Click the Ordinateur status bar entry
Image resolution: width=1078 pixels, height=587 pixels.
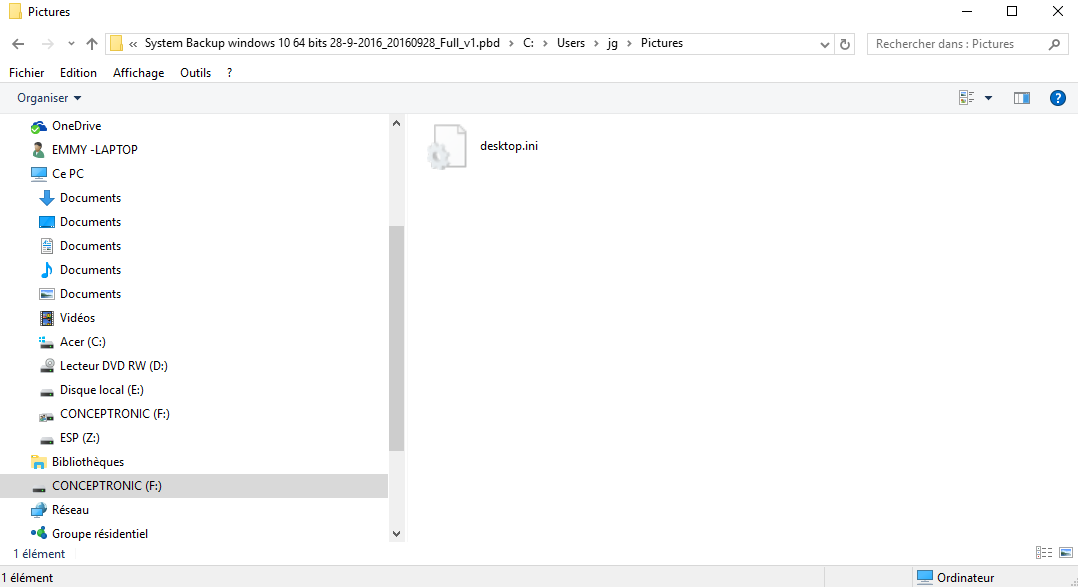tap(956, 577)
